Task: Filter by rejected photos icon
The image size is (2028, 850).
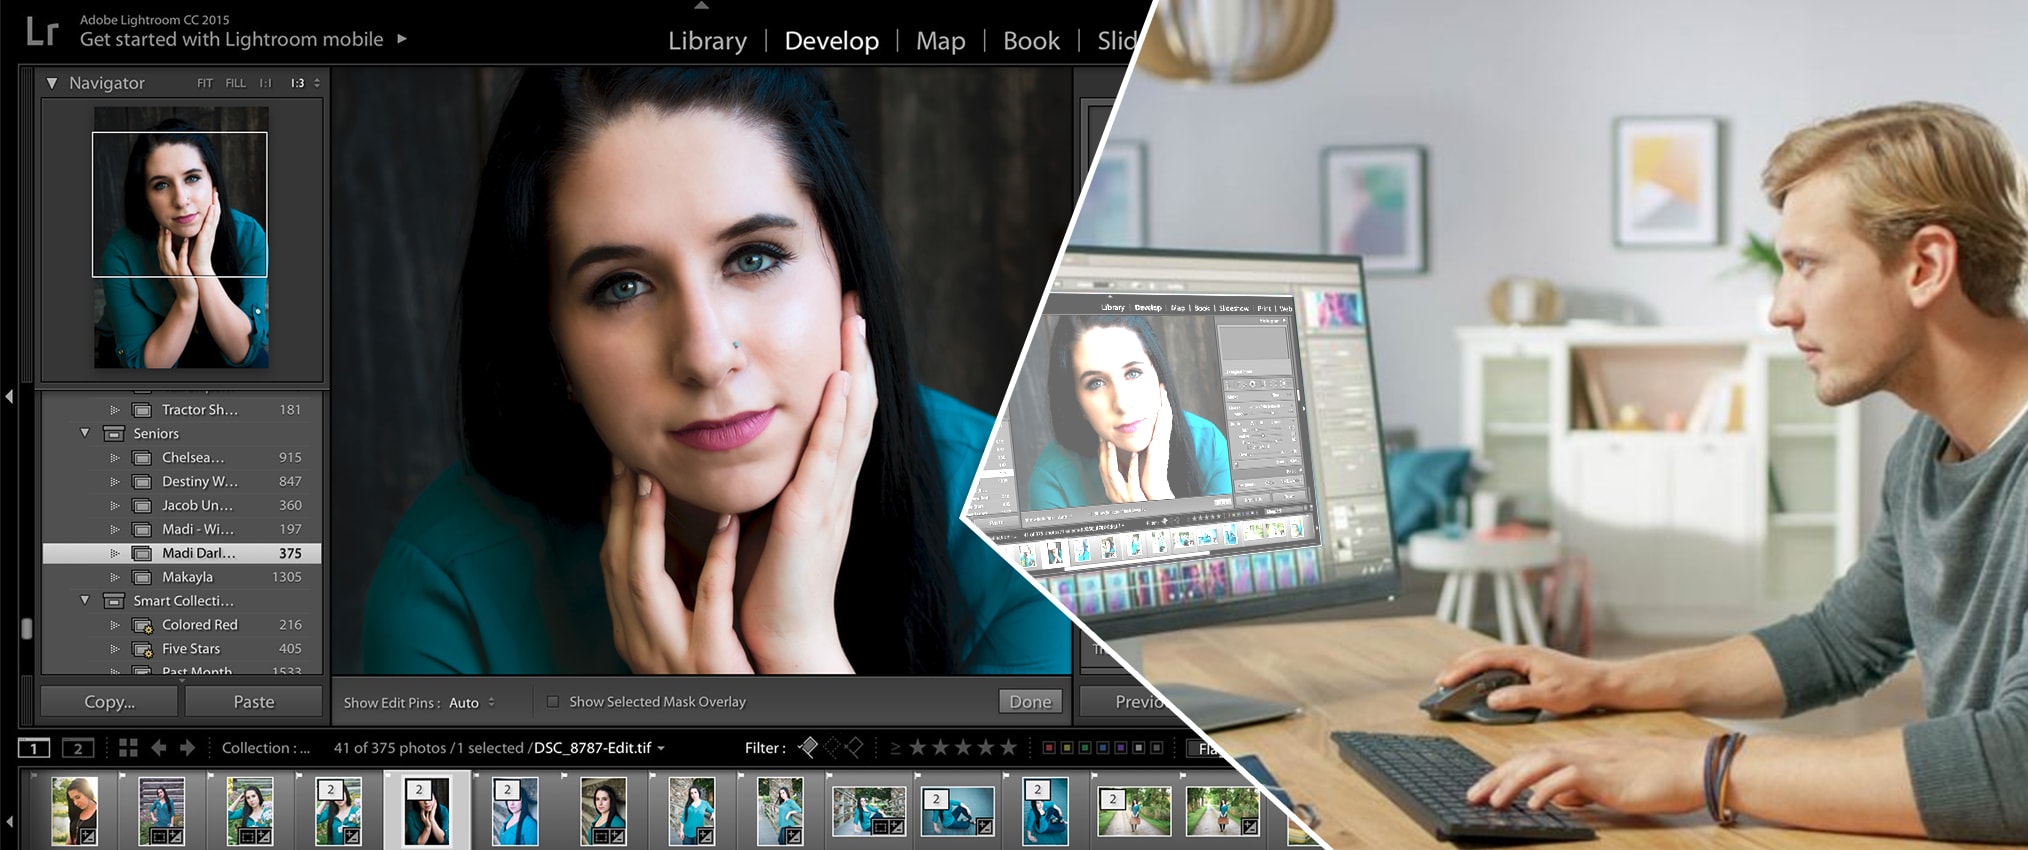Action: pos(854,747)
